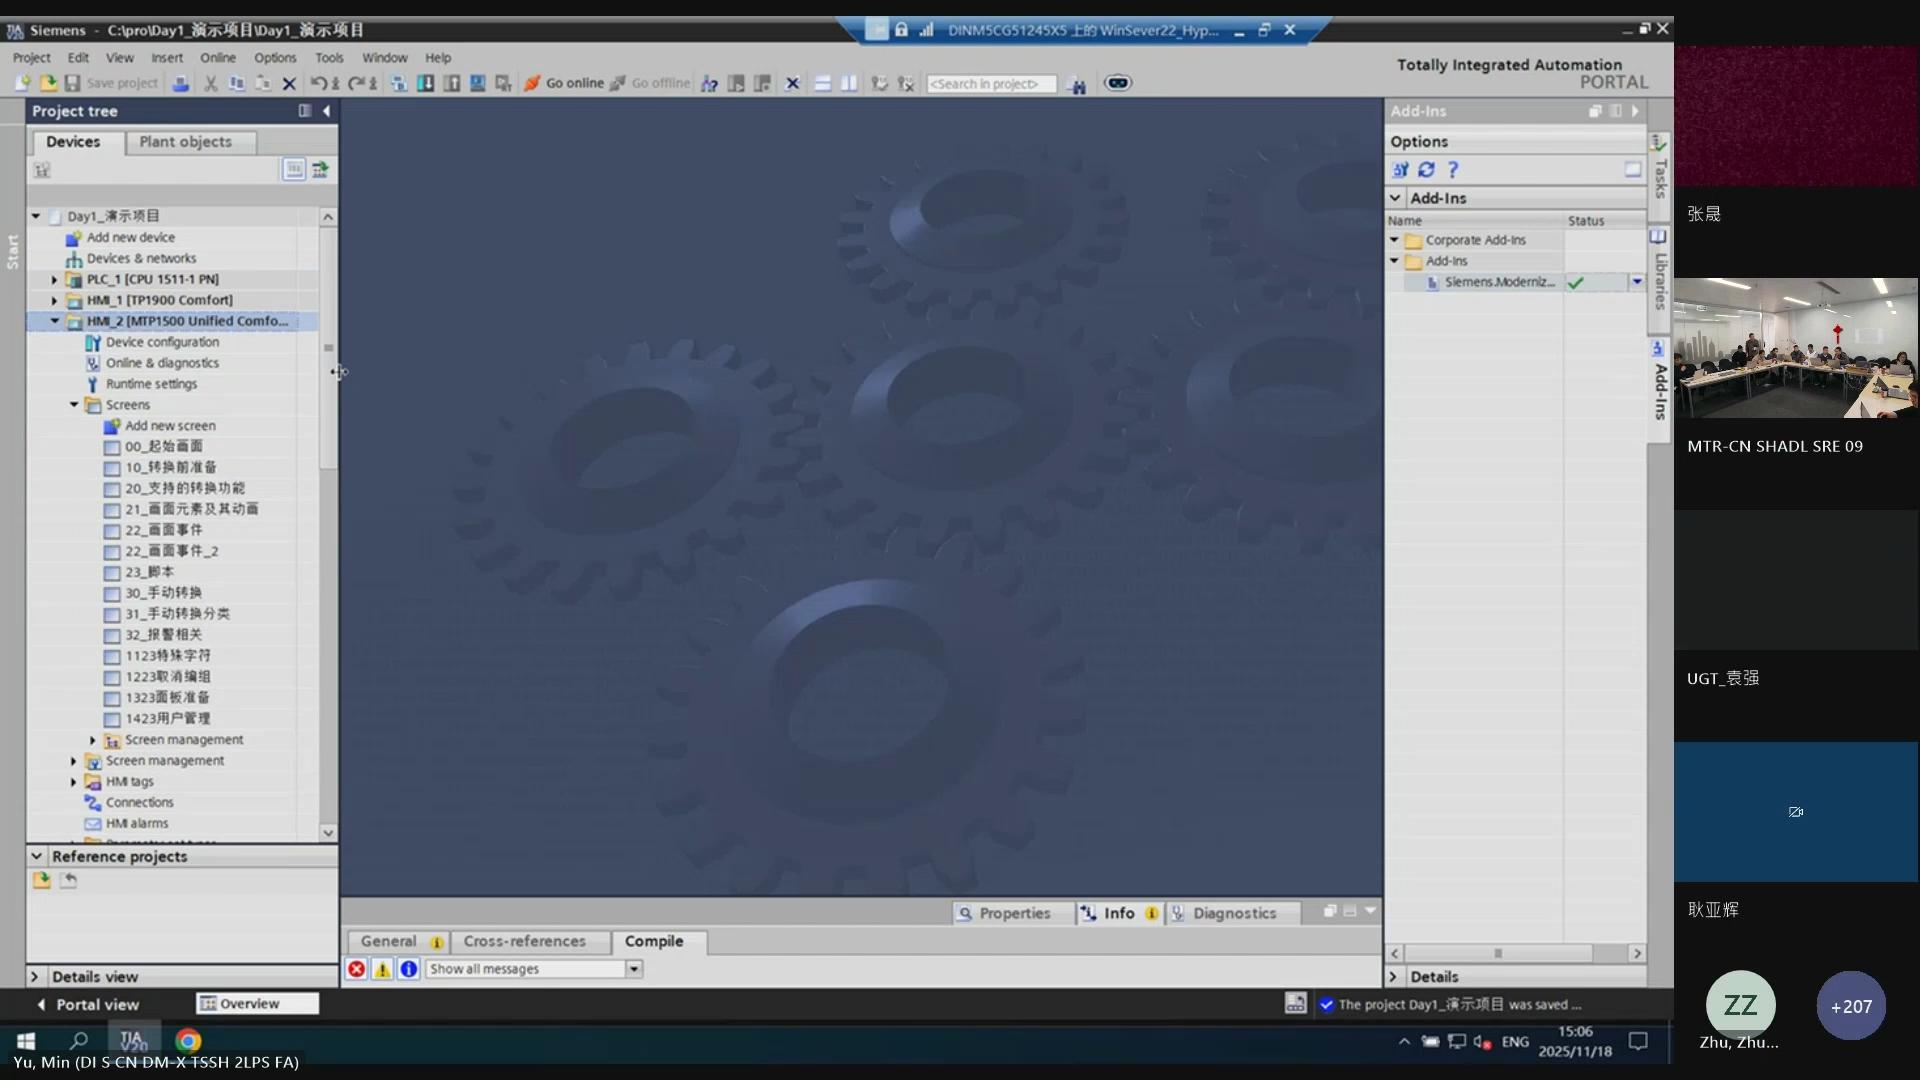Click the Search in project field
Viewport: 1920px width, 1080px height.
tap(990, 84)
